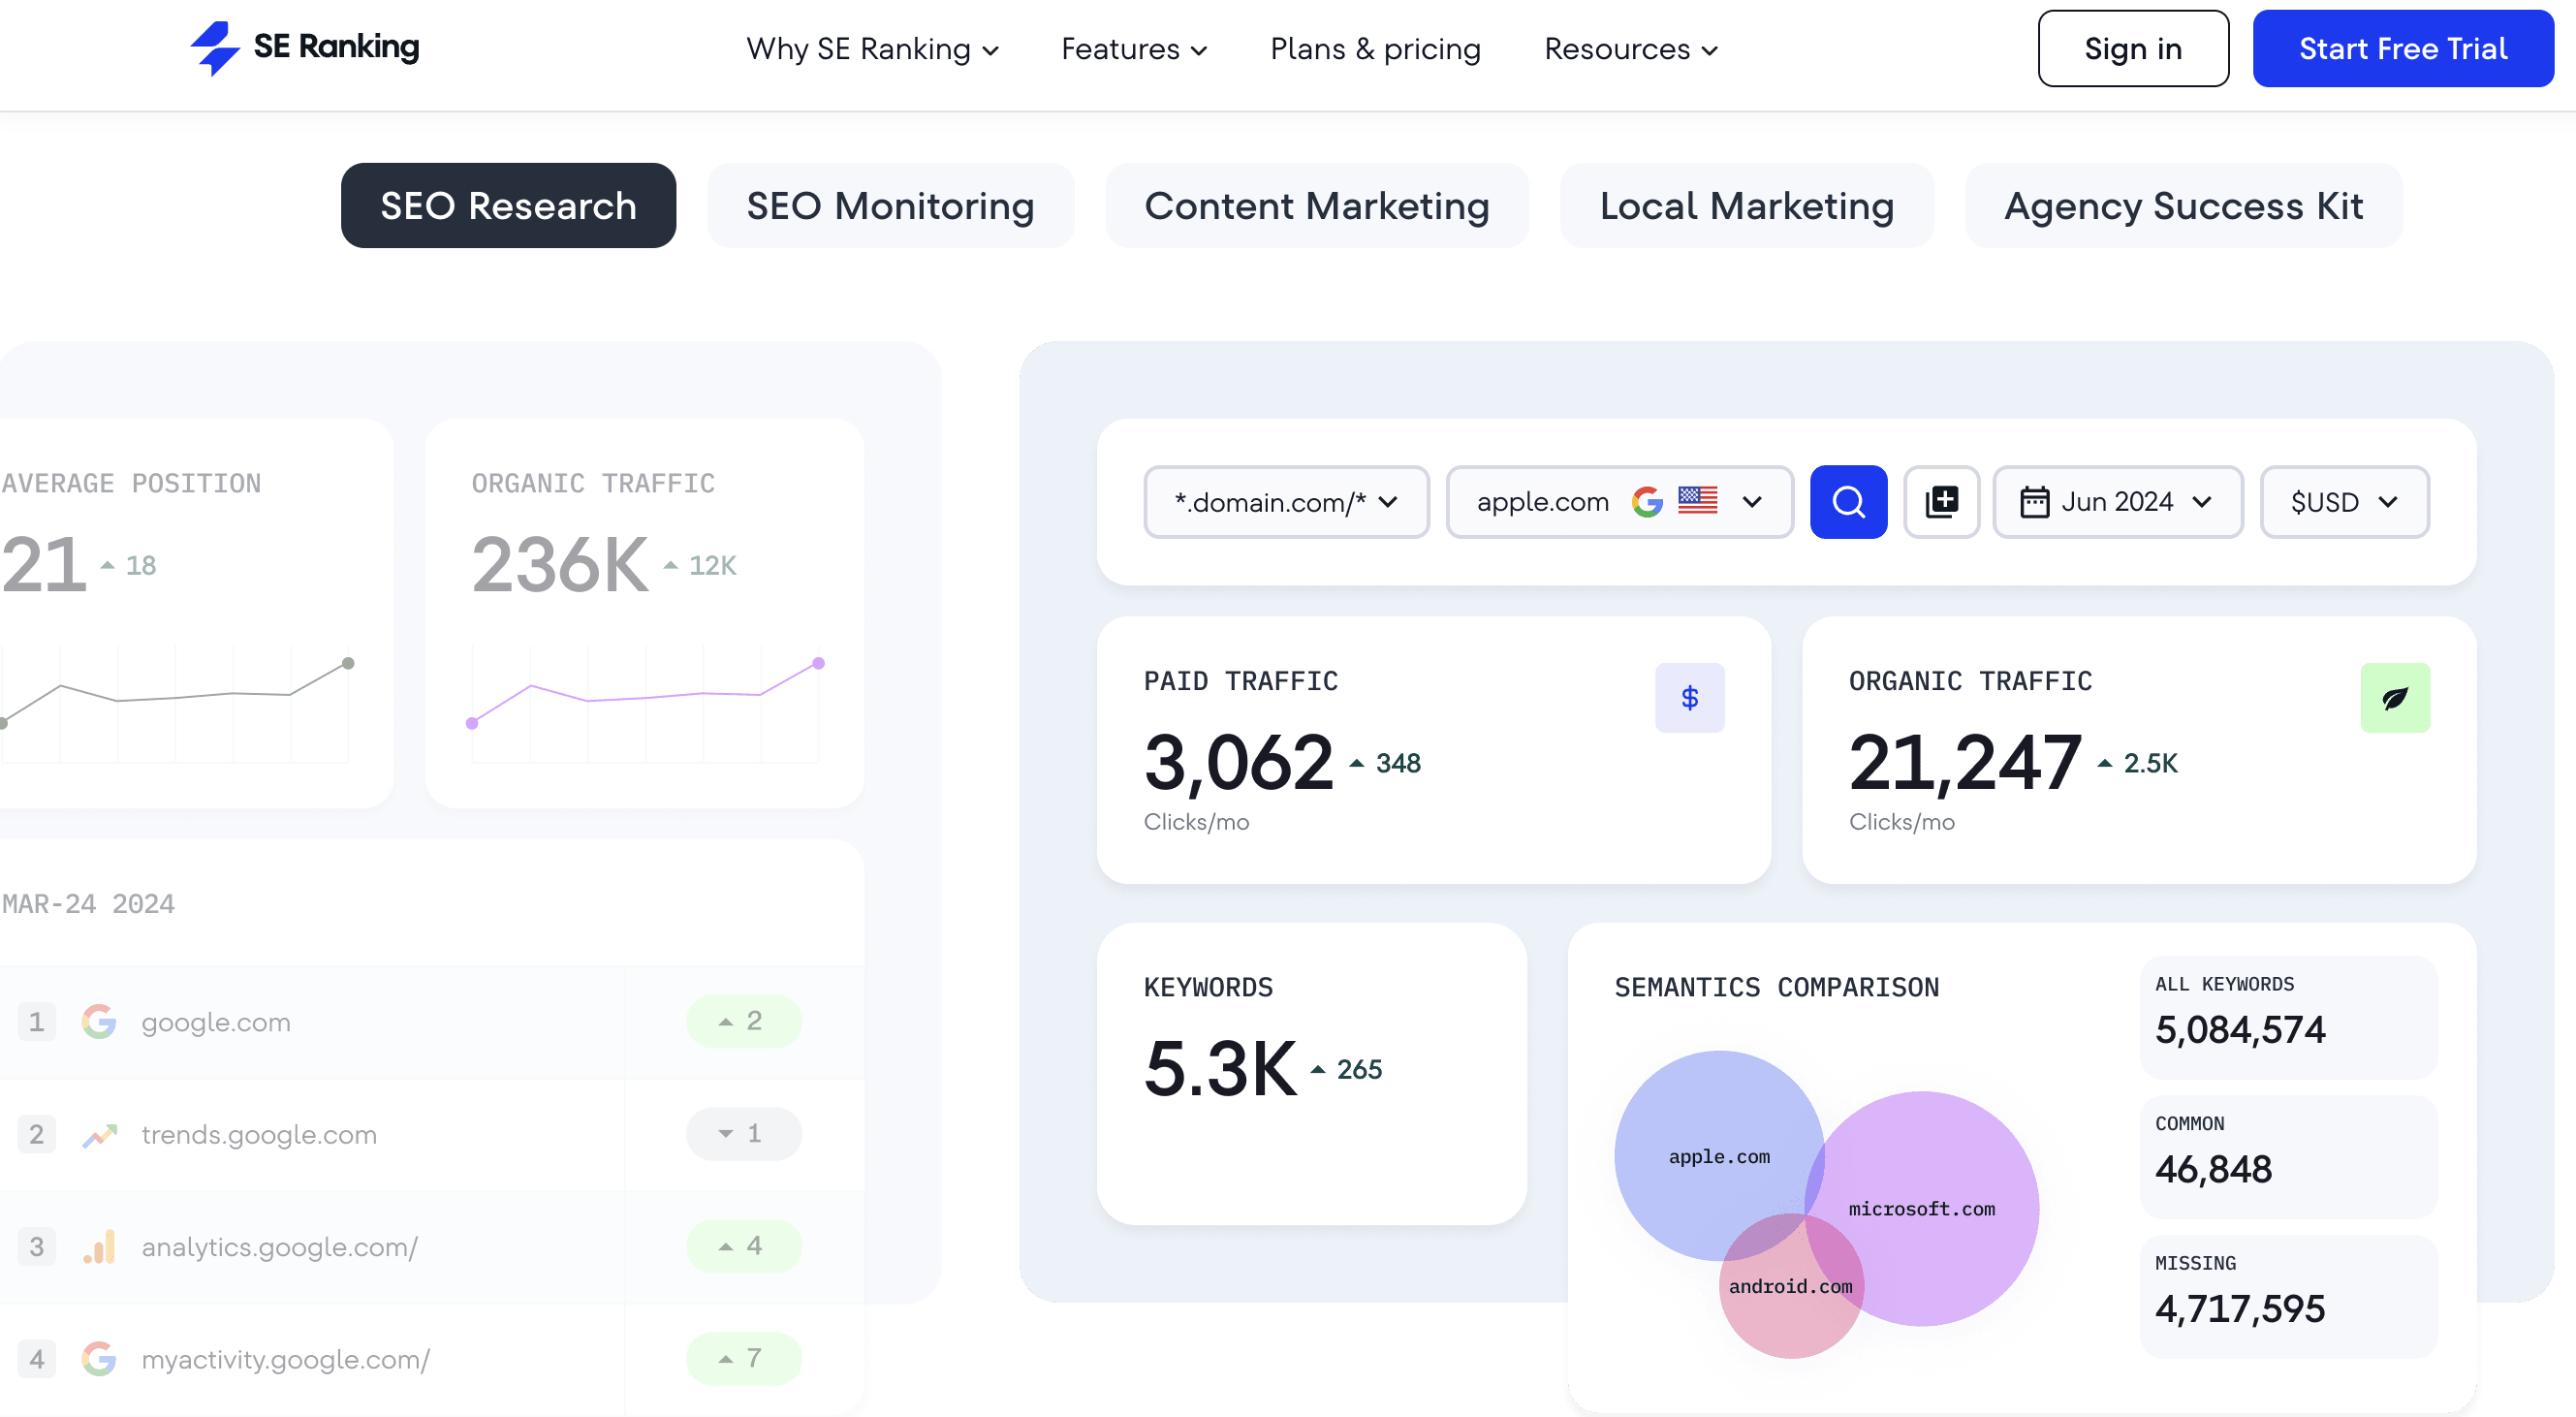Open Plans & pricing page

click(x=1375, y=49)
